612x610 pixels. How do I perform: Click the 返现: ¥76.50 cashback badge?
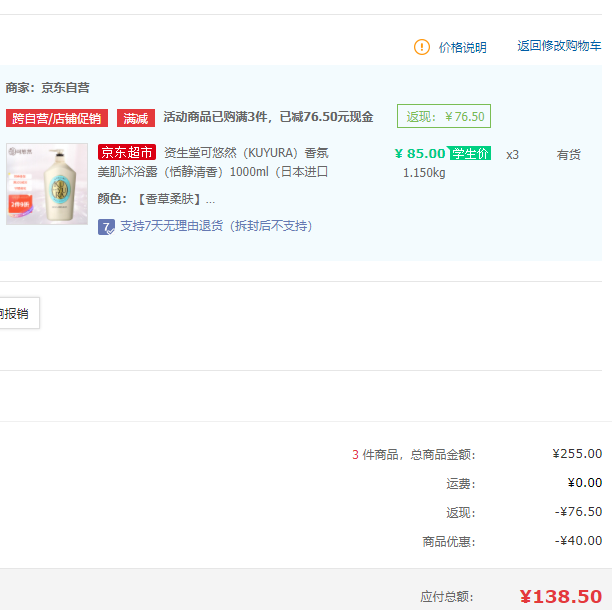coord(444,116)
